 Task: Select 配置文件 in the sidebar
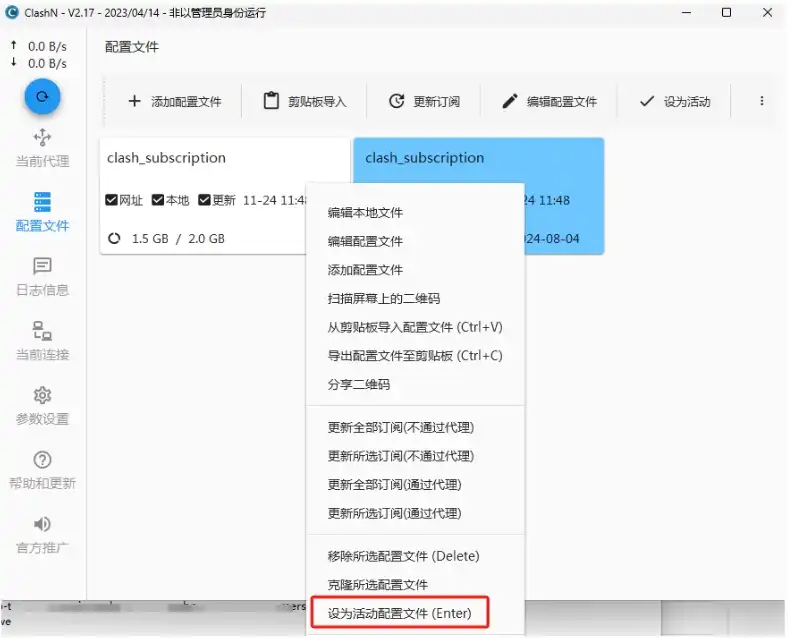42,211
